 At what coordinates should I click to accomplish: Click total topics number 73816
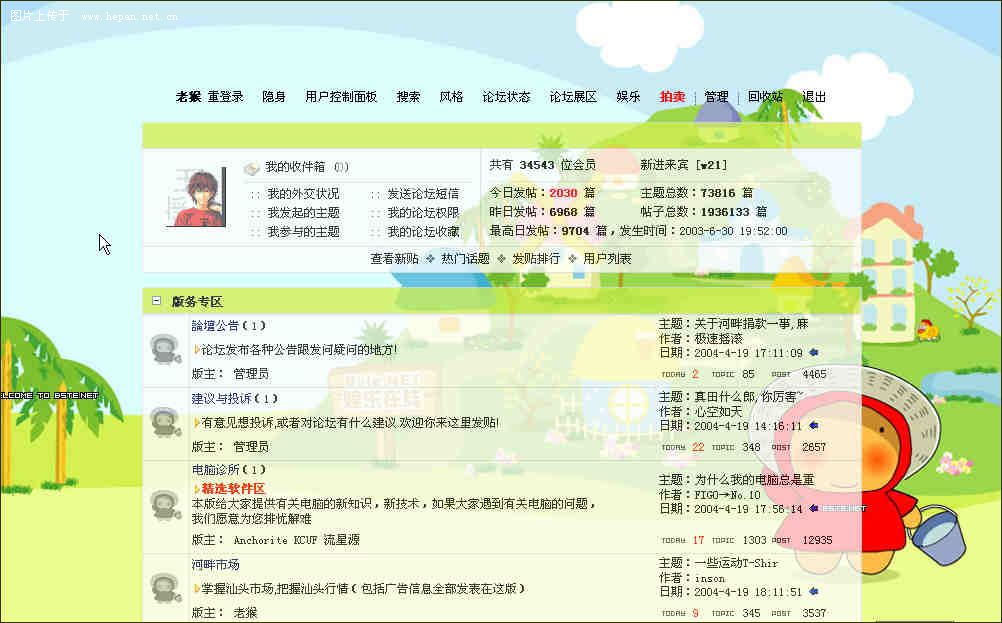pos(718,192)
